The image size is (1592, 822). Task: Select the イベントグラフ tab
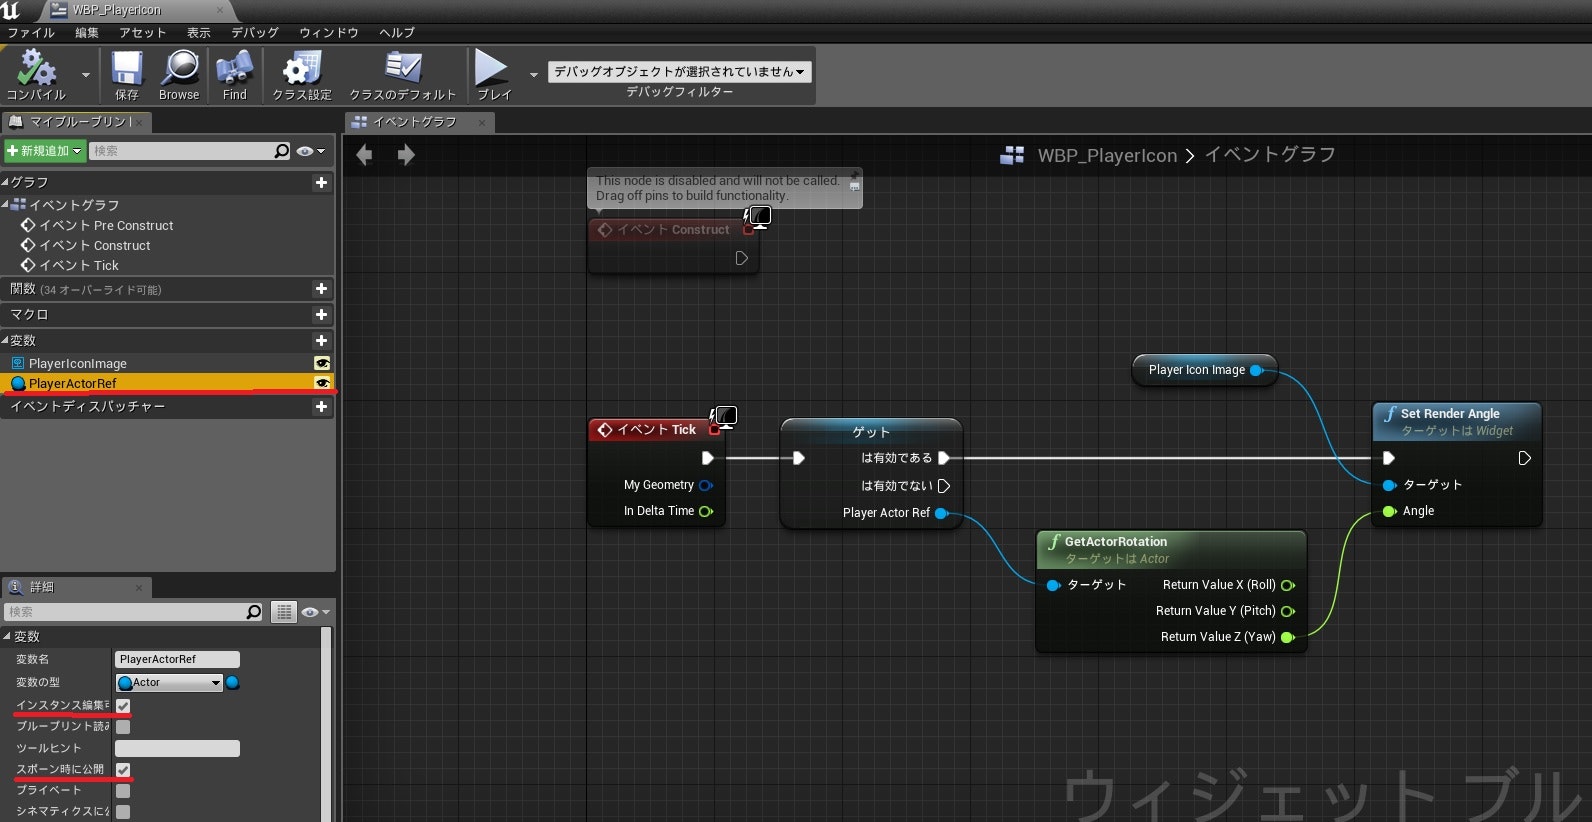point(414,122)
